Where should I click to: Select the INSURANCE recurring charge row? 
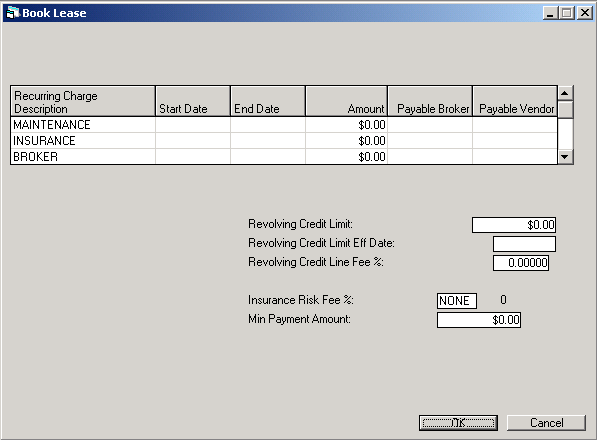tap(284, 141)
